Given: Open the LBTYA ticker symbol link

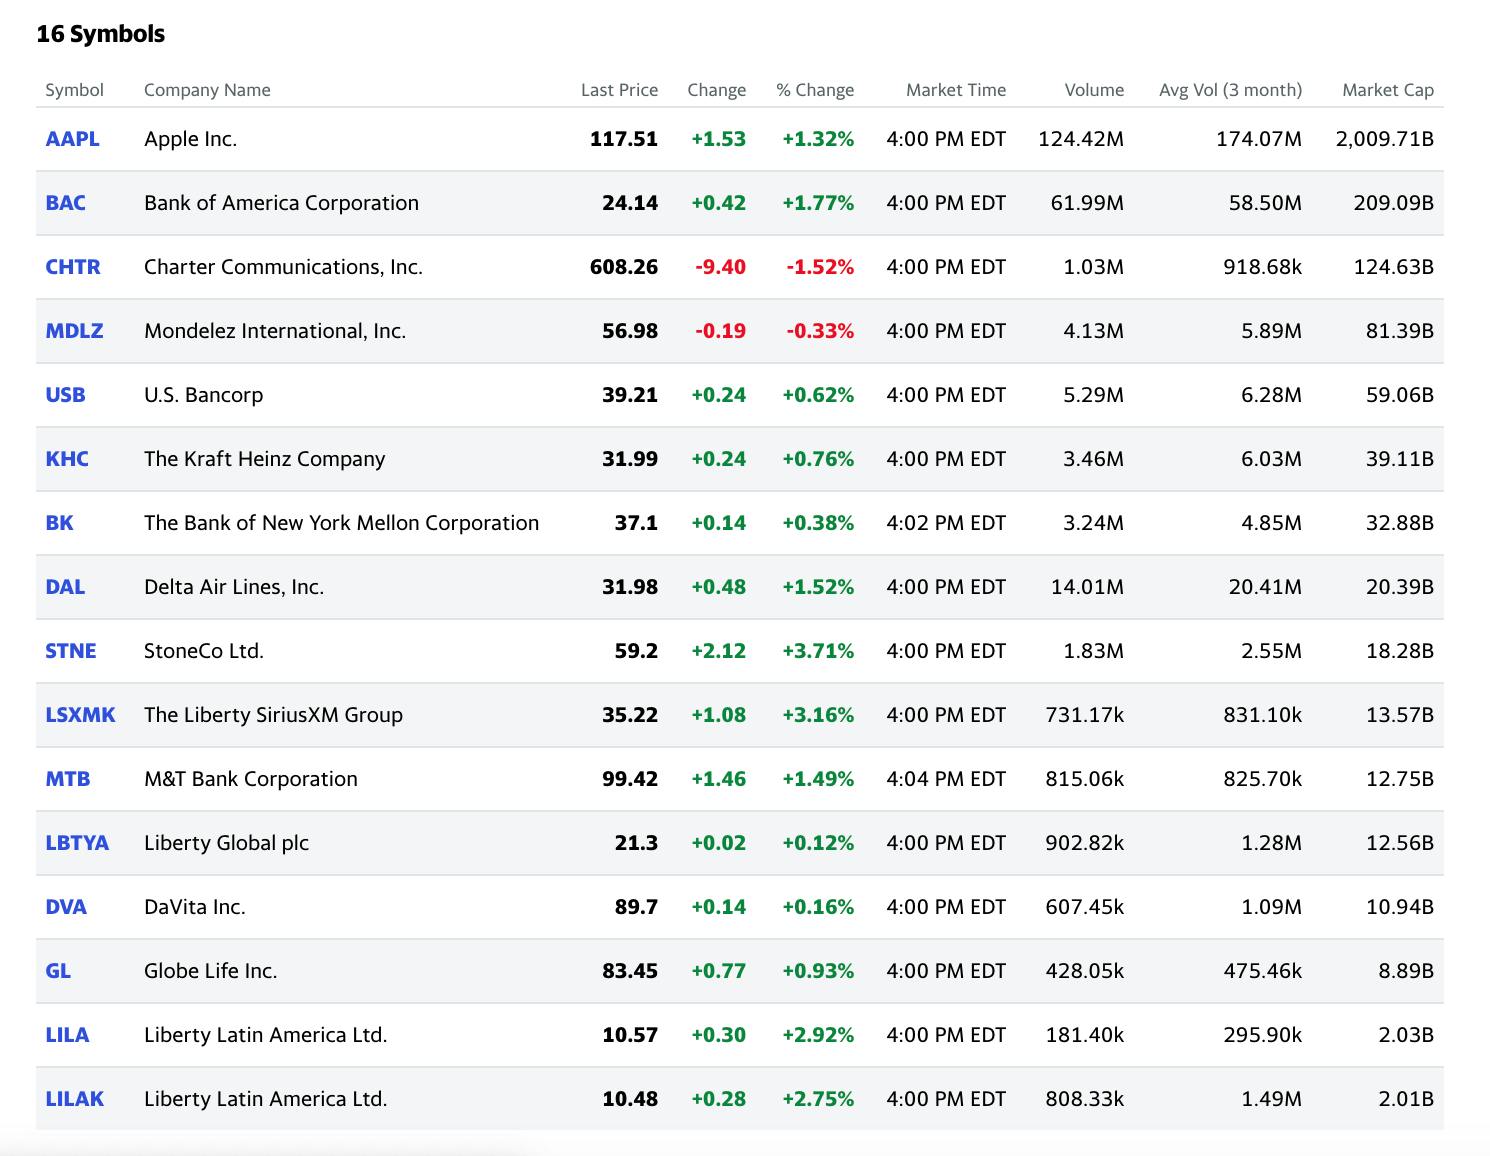Looking at the screenshot, I should click(77, 843).
